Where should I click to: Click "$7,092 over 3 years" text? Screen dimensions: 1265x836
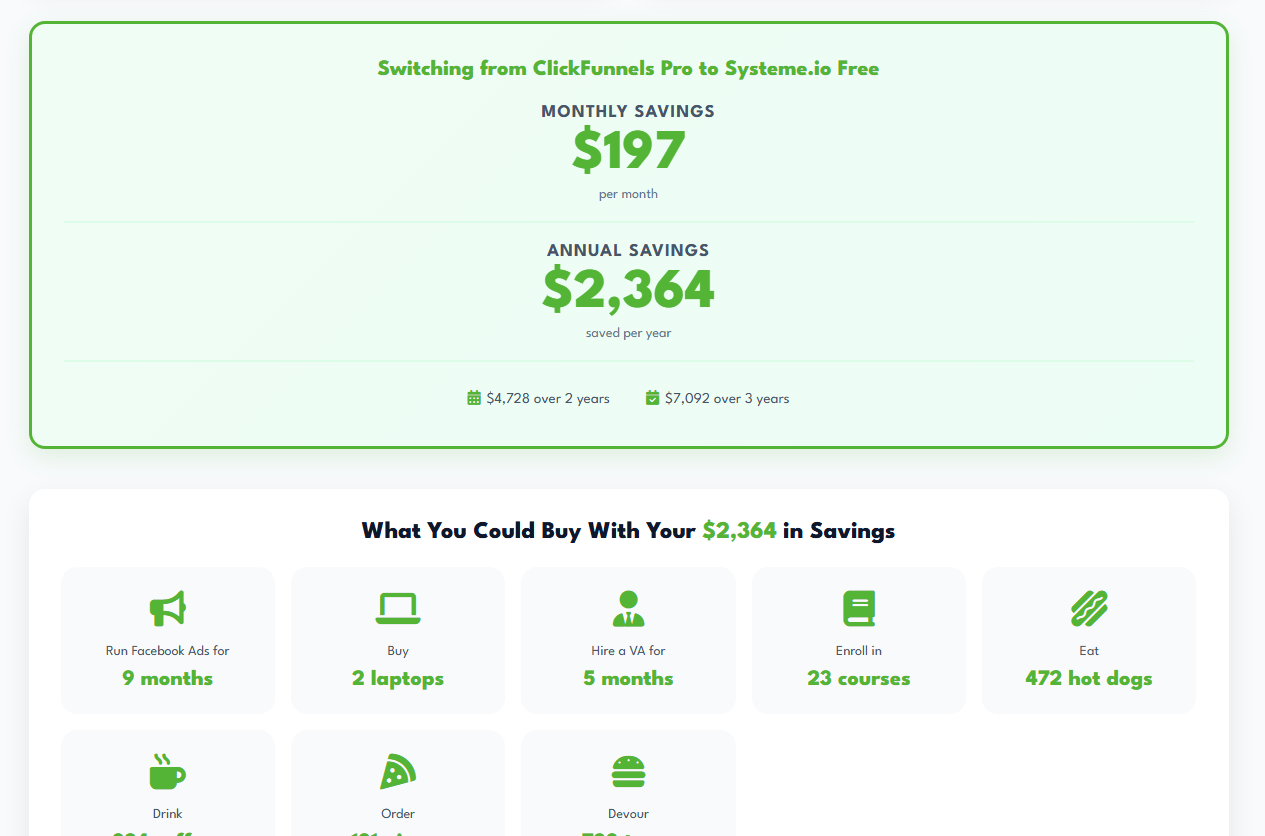click(727, 398)
